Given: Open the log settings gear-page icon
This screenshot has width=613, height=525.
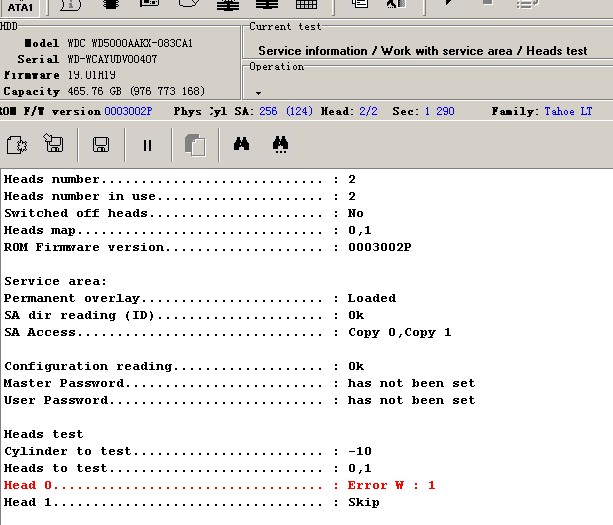Looking at the screenshot, I should (x=17, y=145).
